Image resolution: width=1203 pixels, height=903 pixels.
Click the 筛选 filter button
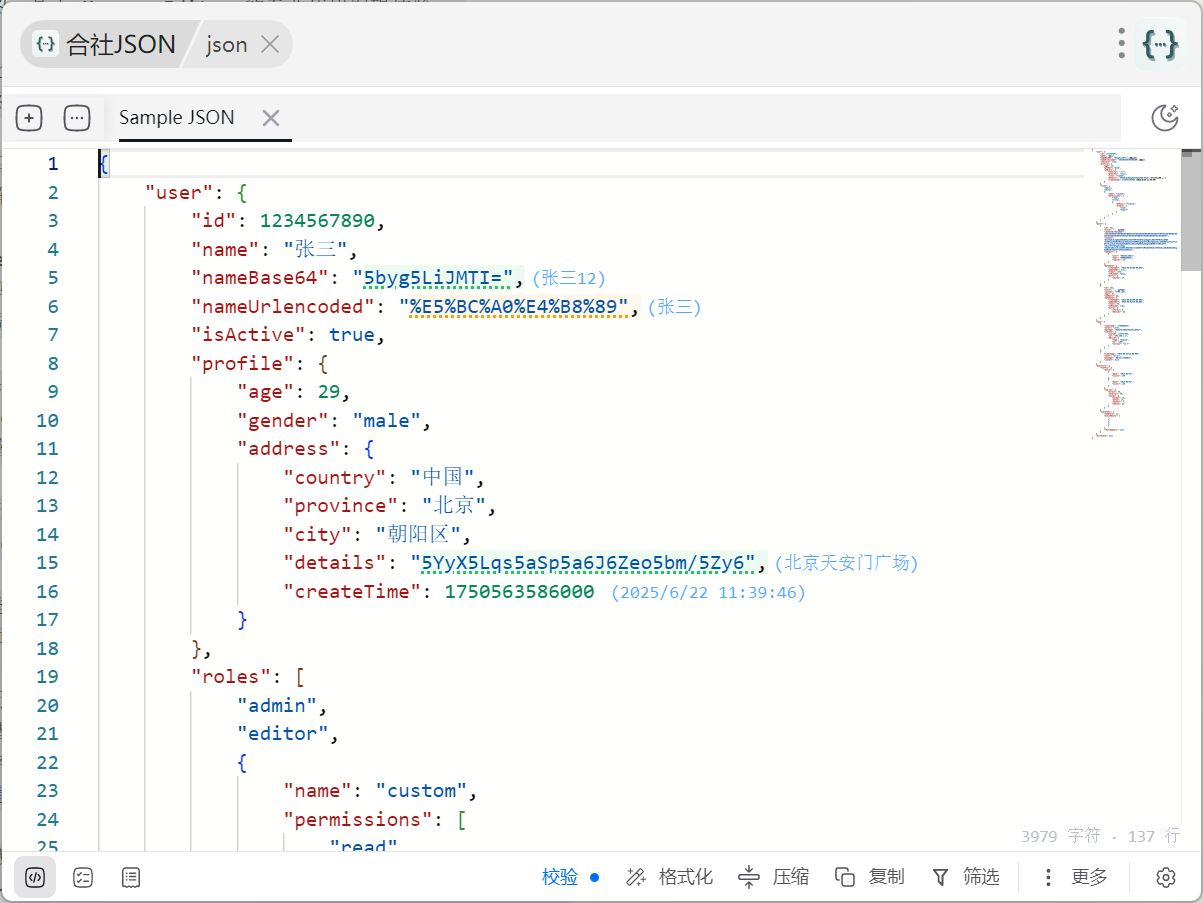click(x=965, y=877)
